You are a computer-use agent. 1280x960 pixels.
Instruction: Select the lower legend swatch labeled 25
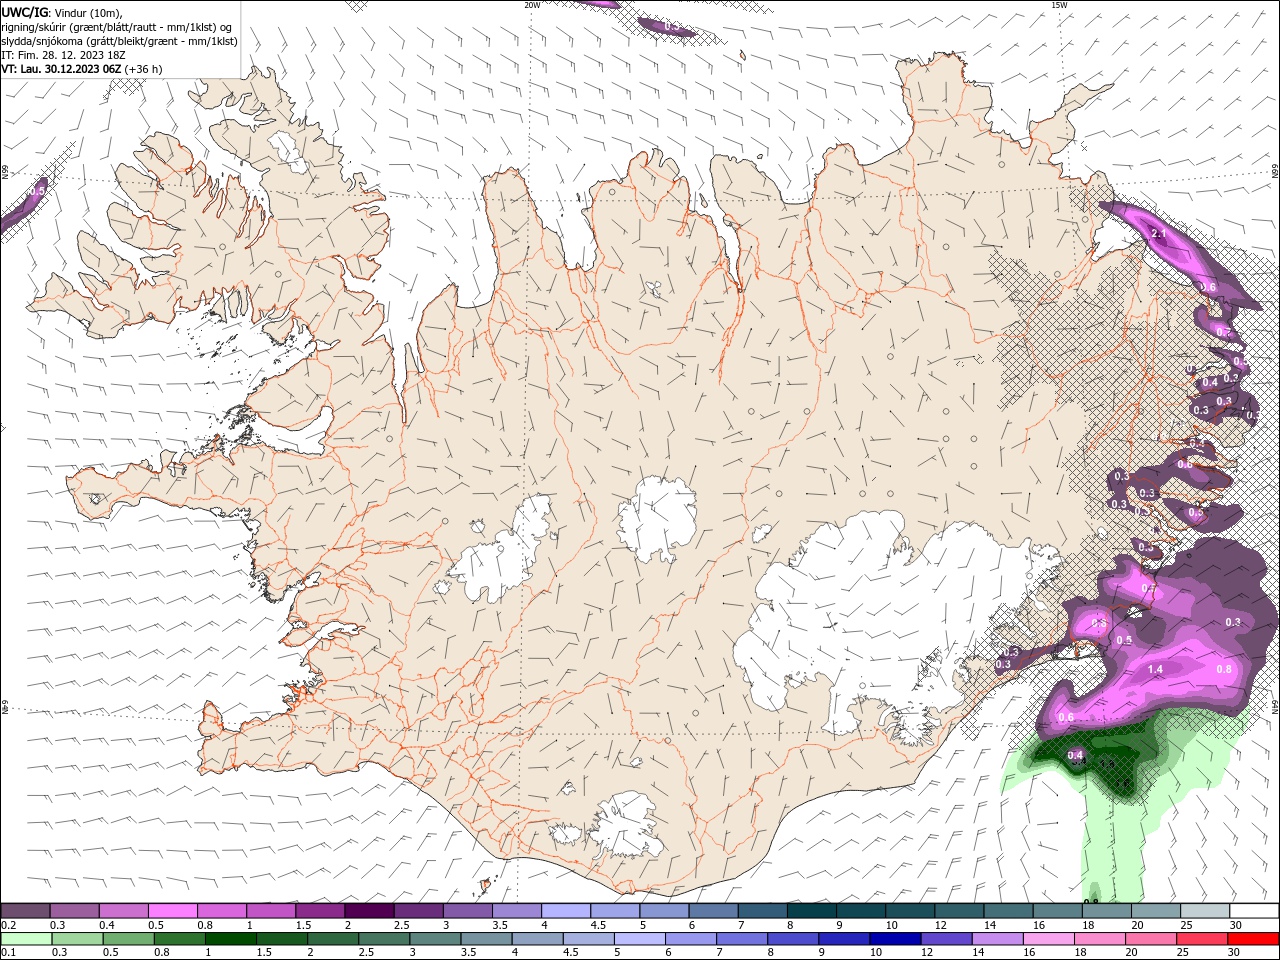click(1201, 939)
